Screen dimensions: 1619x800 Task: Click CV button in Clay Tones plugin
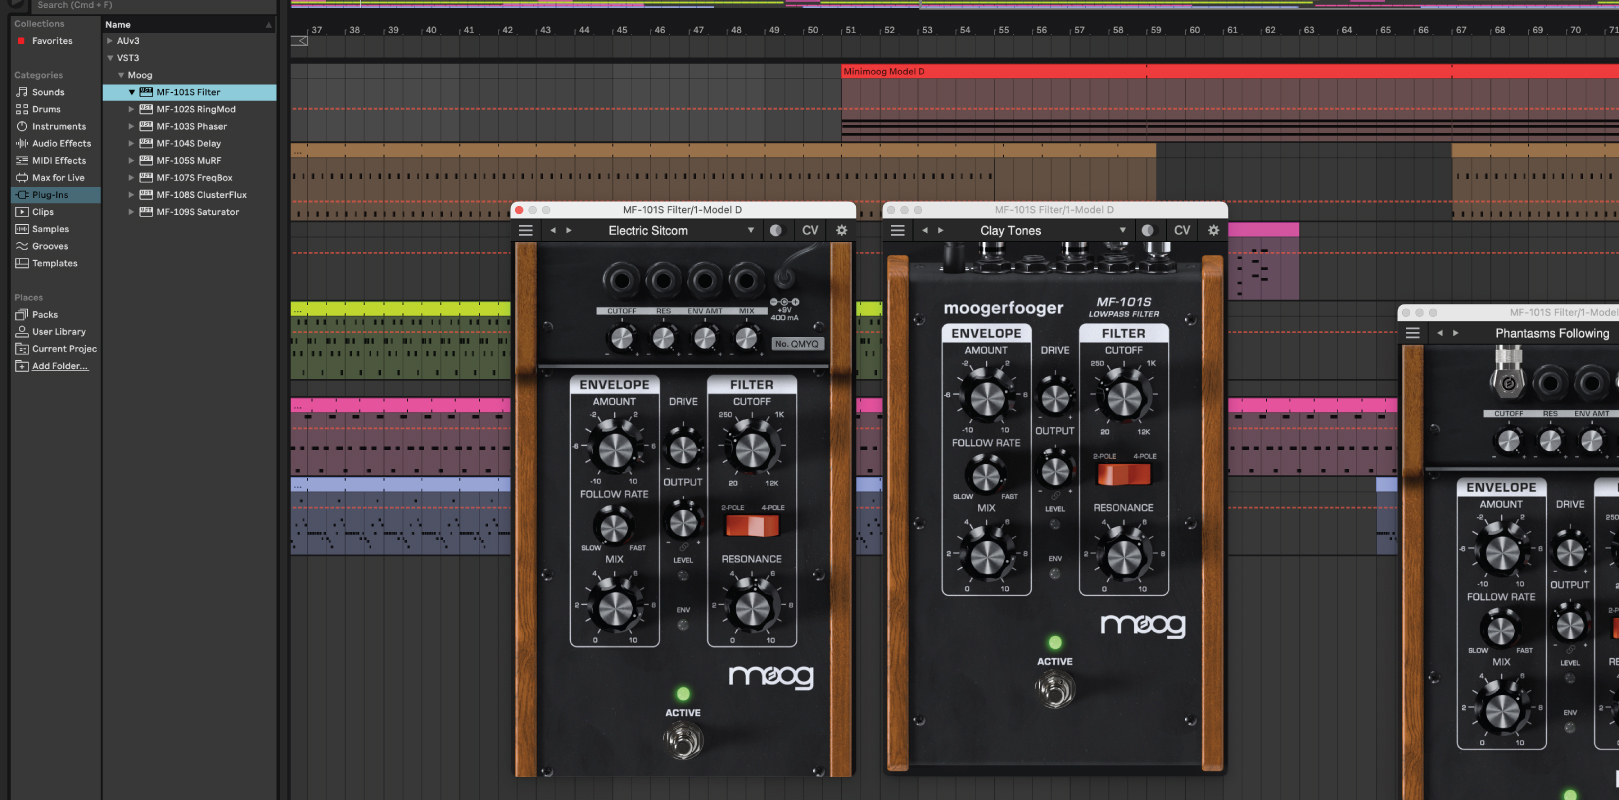point(1181,230)
